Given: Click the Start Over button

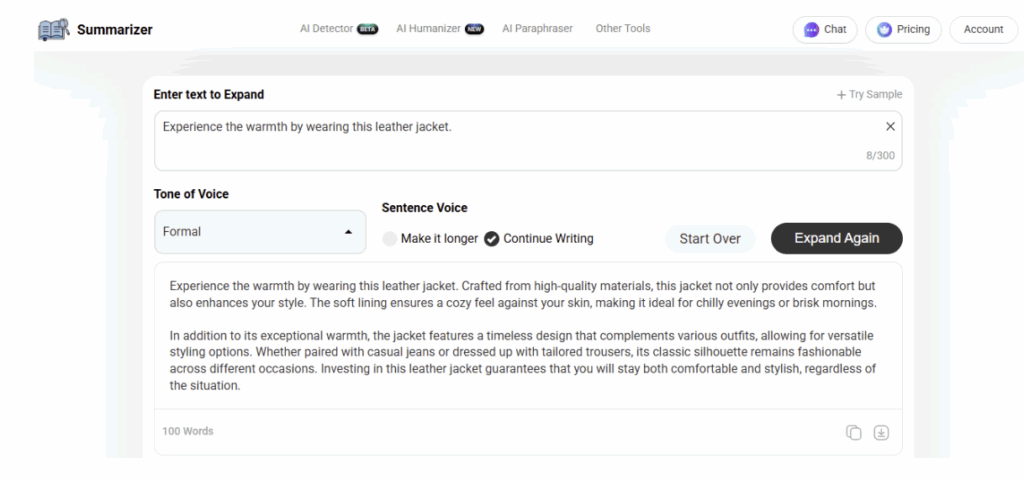Looking at the screenshot, I should (710, 239).
